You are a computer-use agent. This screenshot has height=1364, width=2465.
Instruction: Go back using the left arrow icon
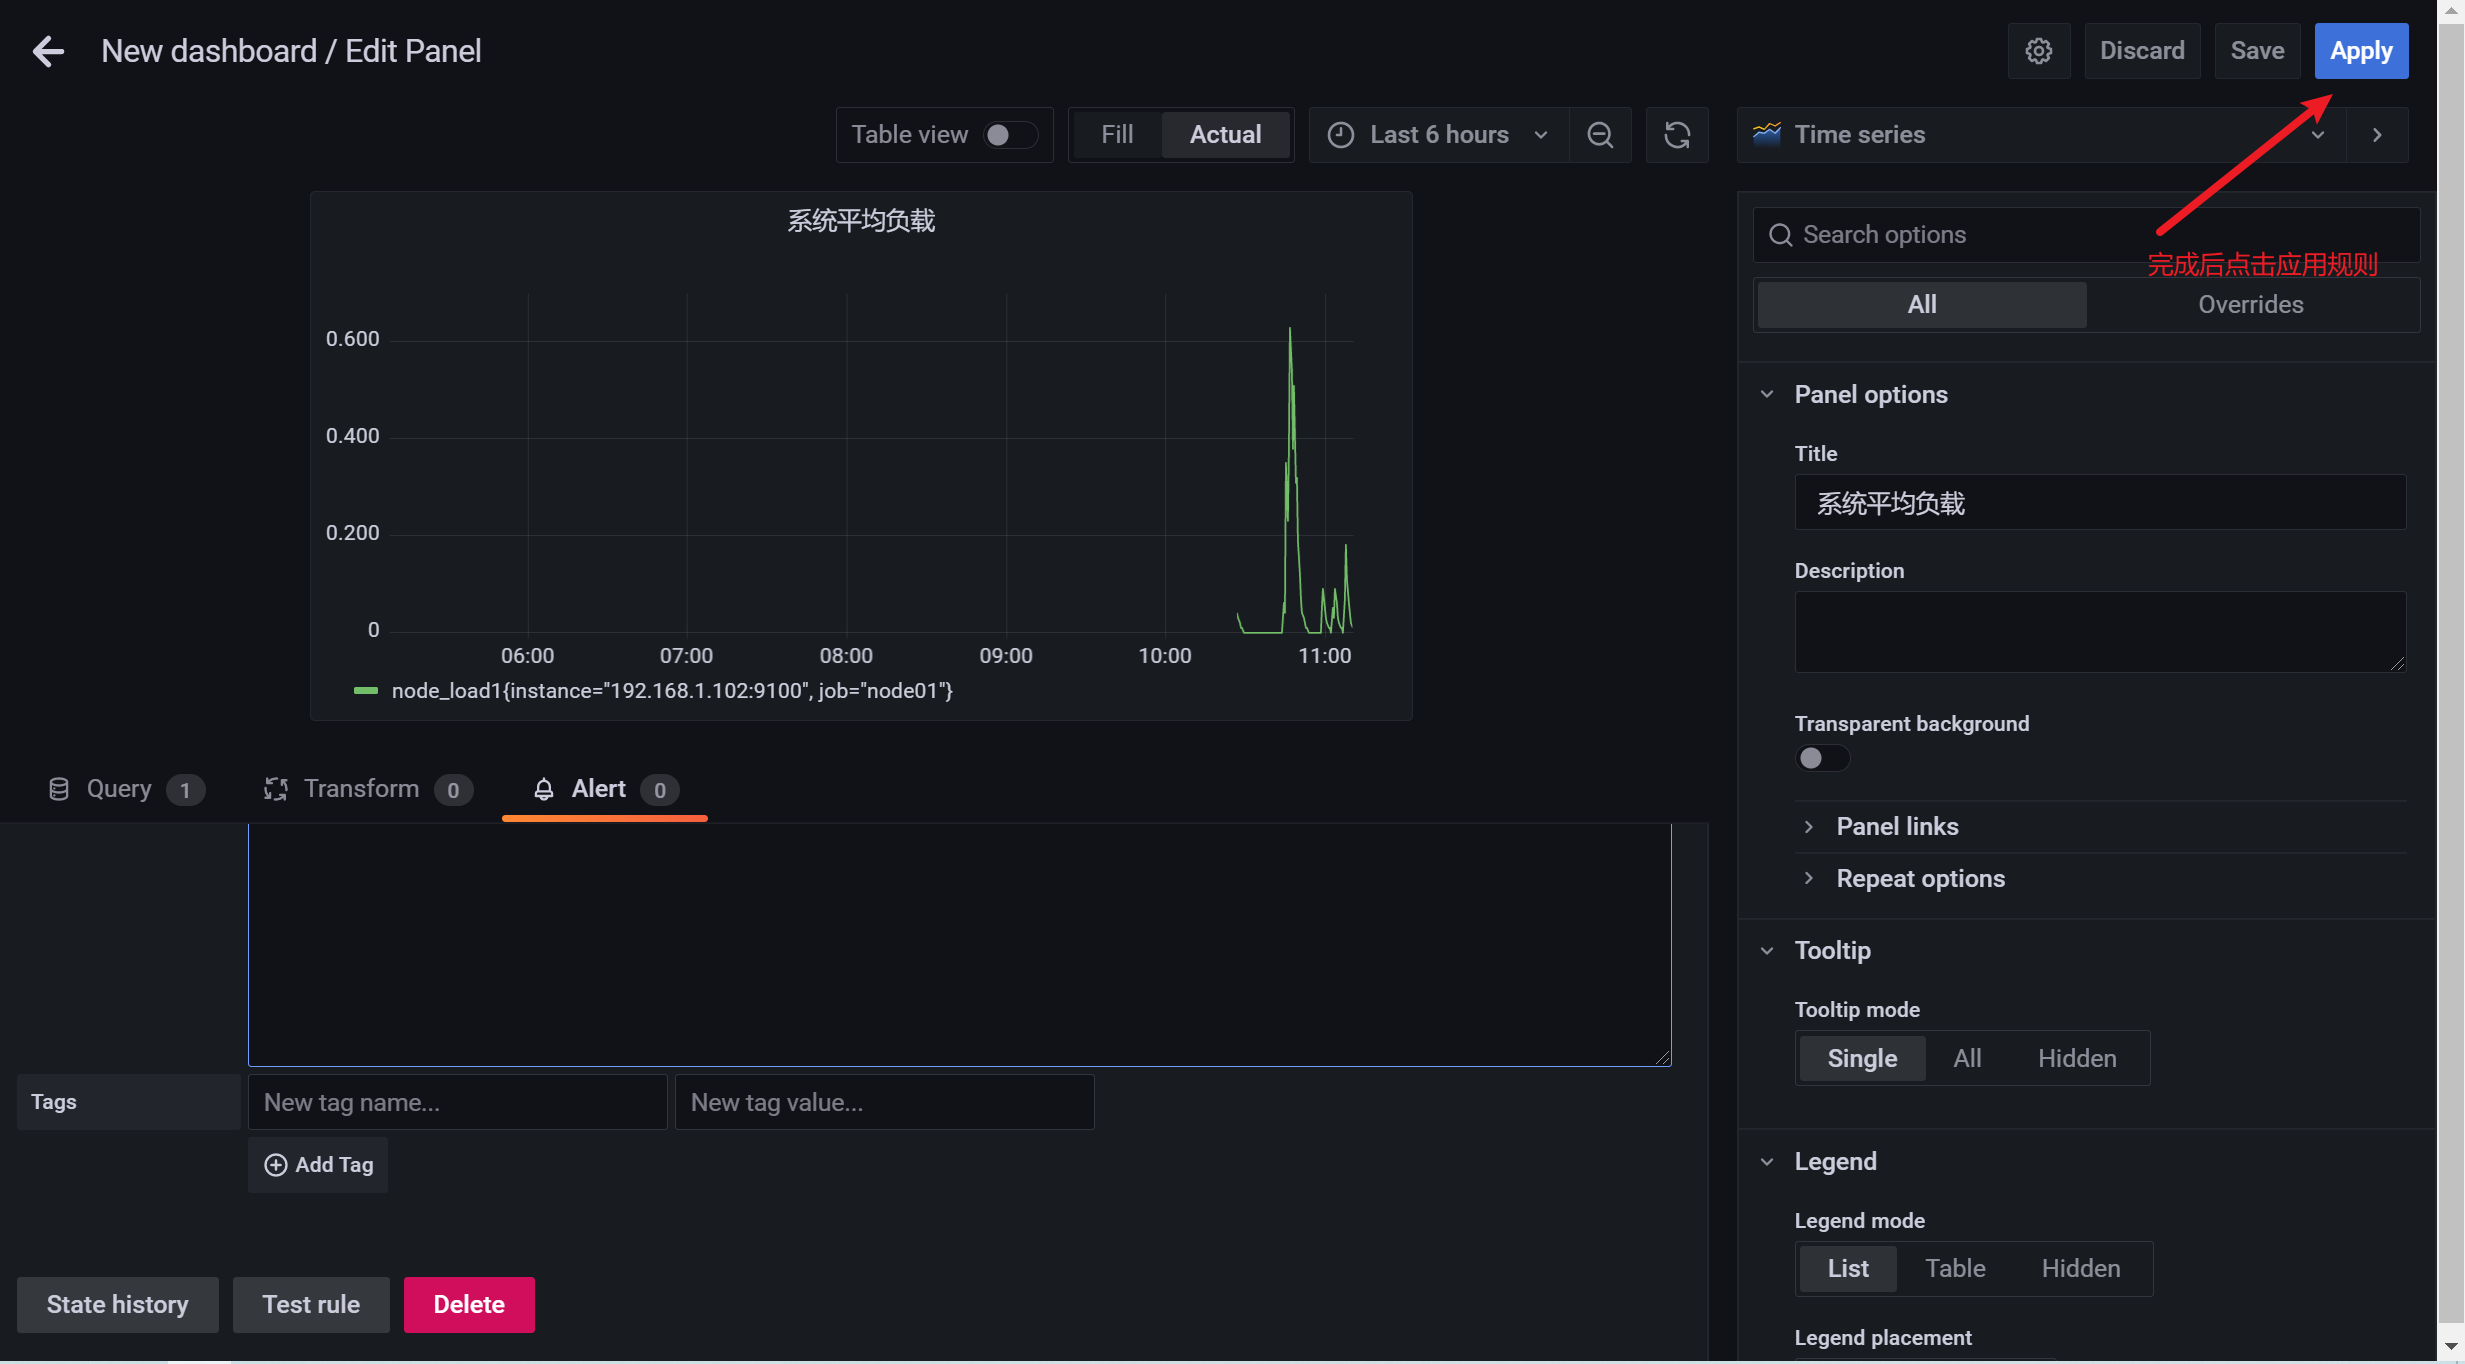click(x=48, y=51)
